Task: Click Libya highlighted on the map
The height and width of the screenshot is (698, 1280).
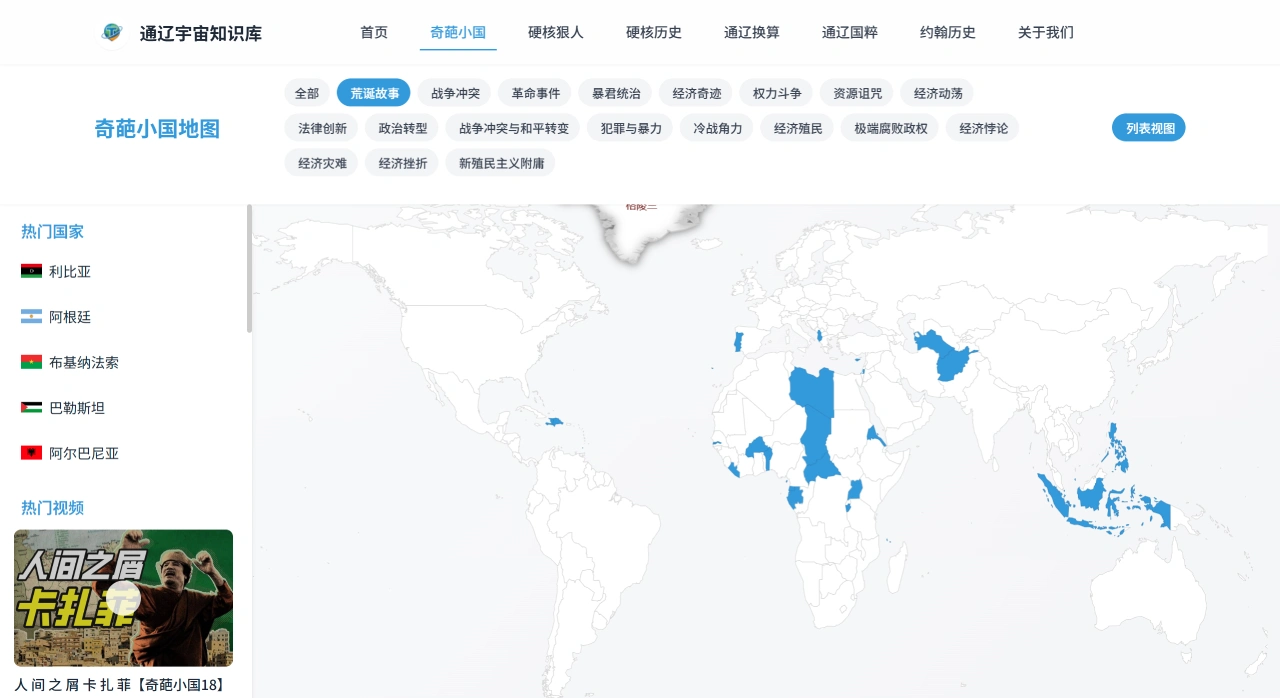Action: pos(810,390)
